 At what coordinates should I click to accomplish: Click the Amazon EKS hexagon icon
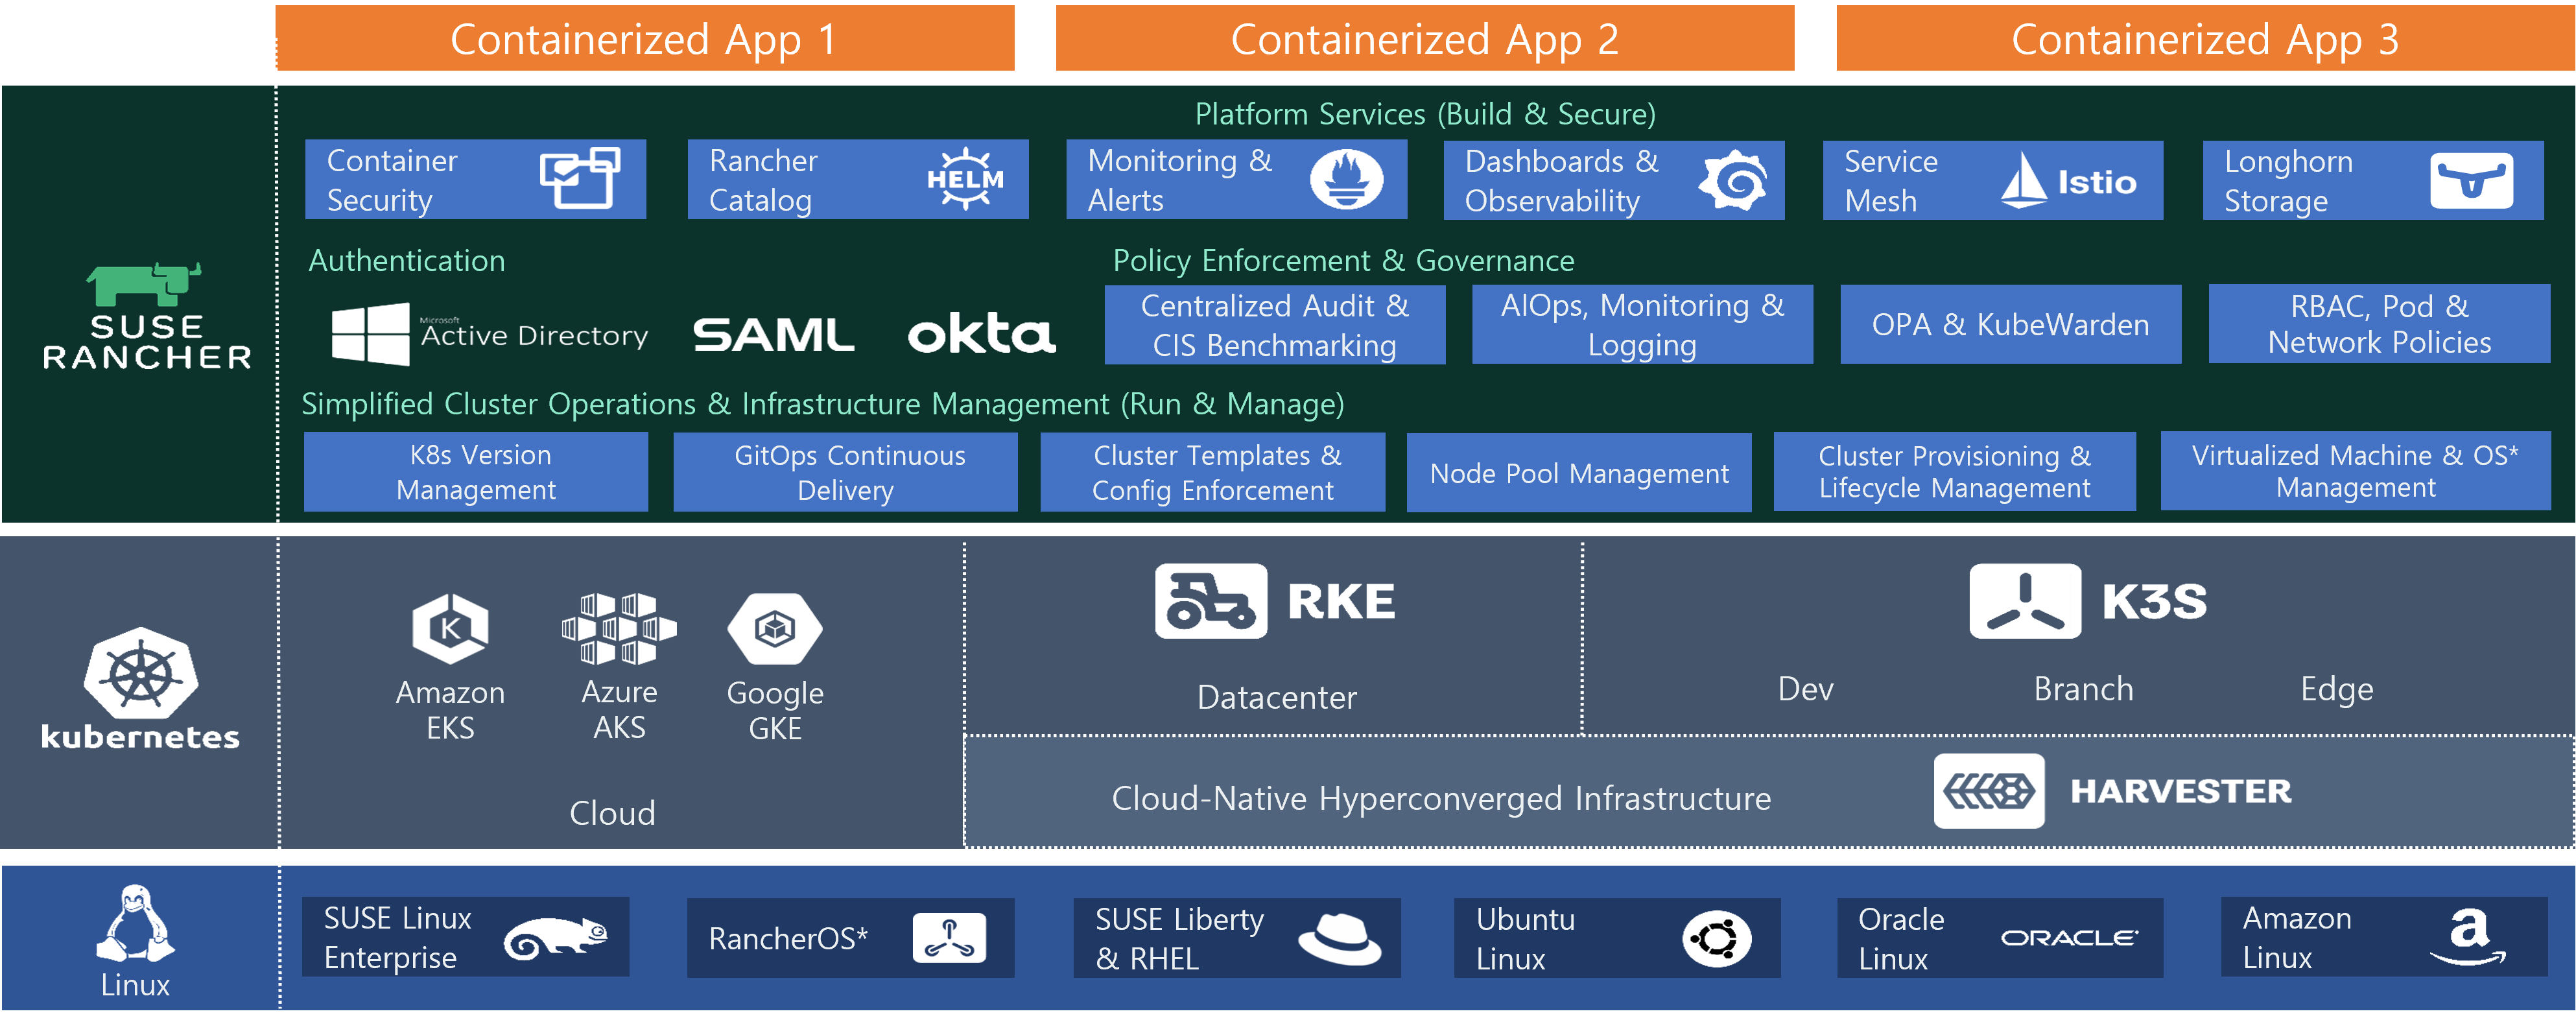click(450, 629)
